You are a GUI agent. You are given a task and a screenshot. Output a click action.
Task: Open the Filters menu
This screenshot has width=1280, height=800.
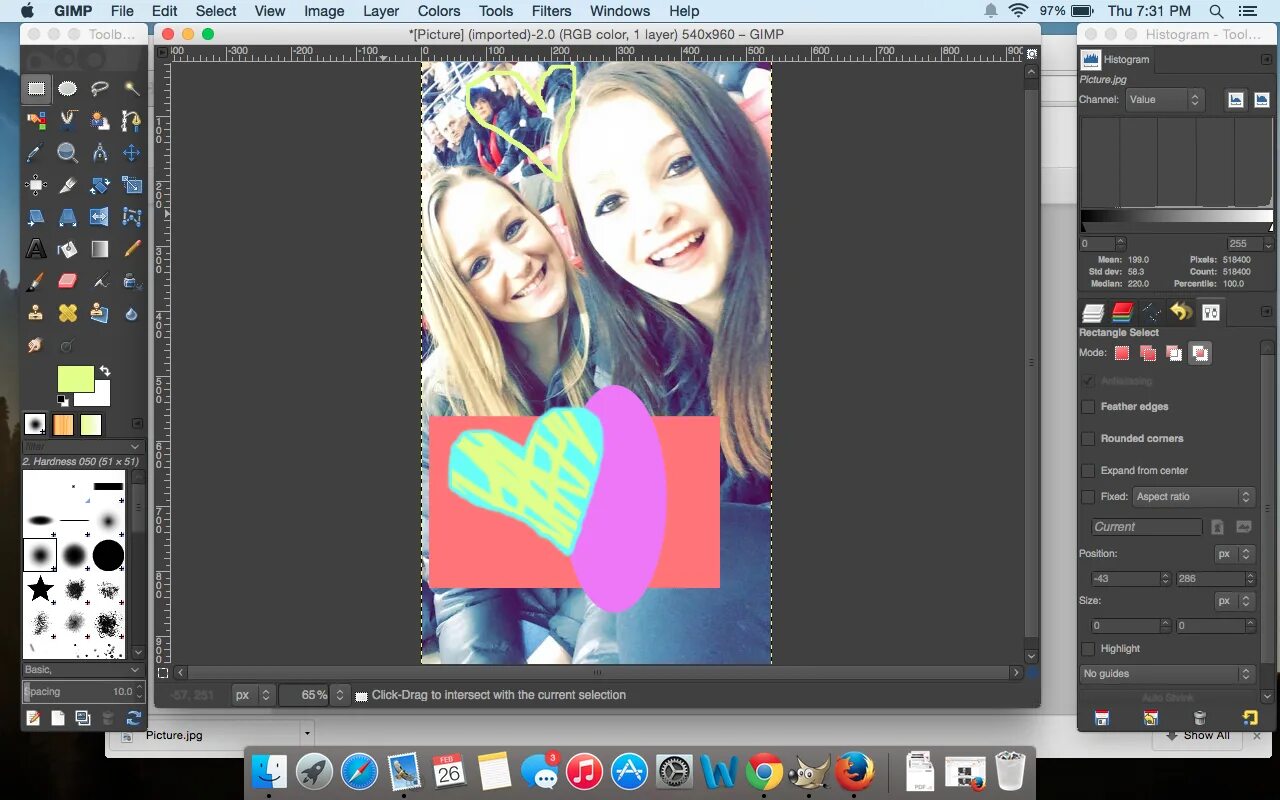tap(552, 11)
